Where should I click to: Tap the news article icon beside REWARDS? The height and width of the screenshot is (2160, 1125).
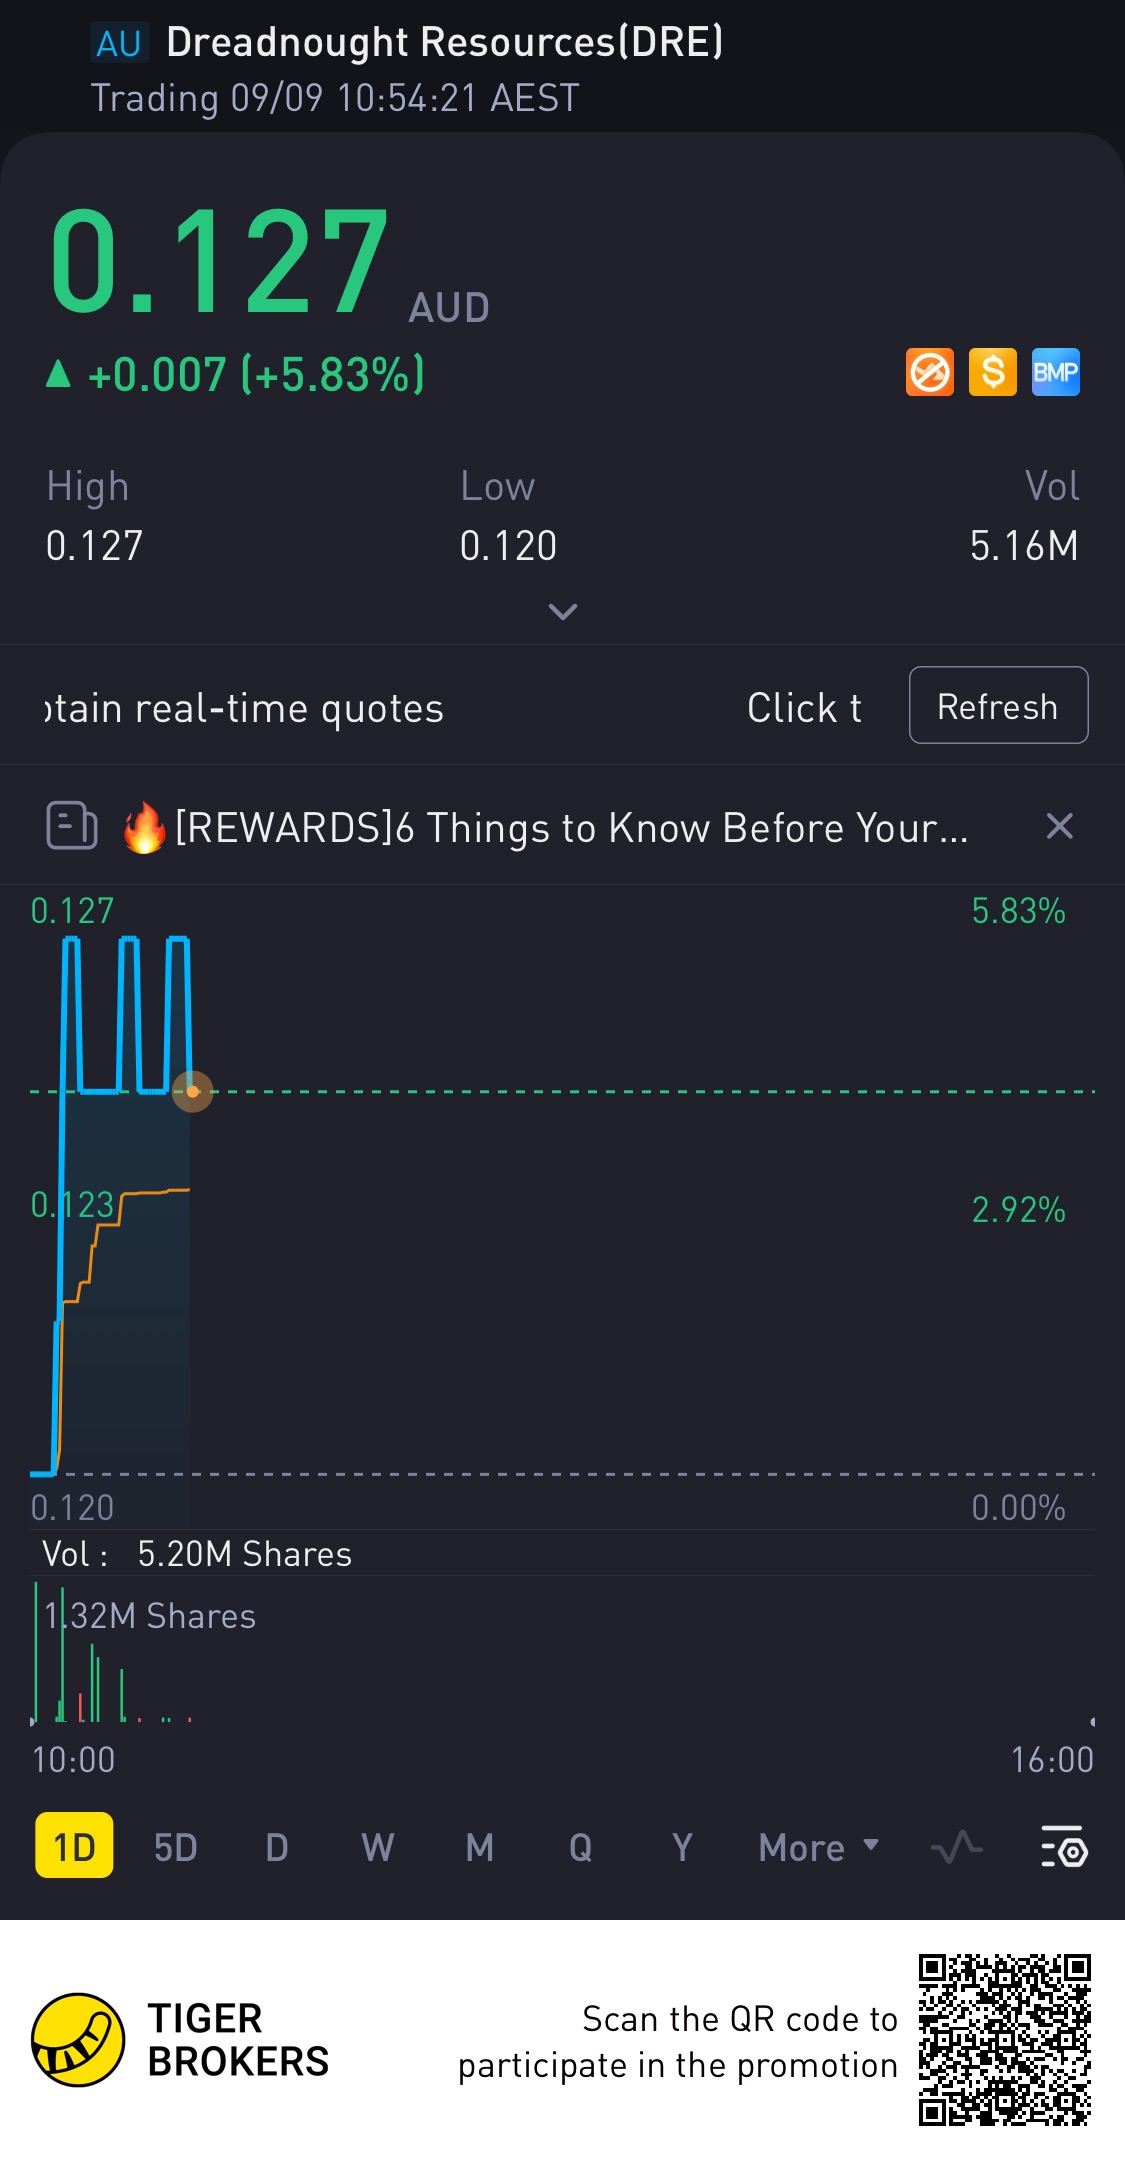(72, 827)
